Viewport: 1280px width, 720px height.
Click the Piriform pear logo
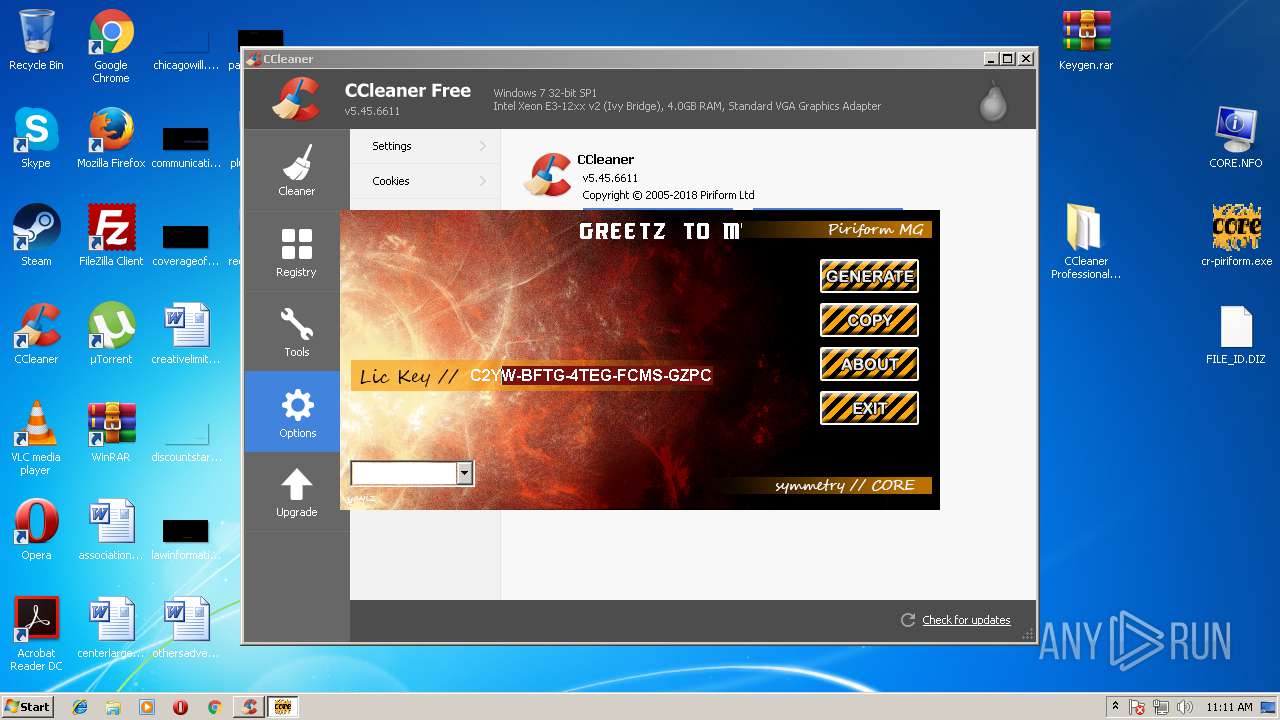pyautogui.click(x=992, y=100)
